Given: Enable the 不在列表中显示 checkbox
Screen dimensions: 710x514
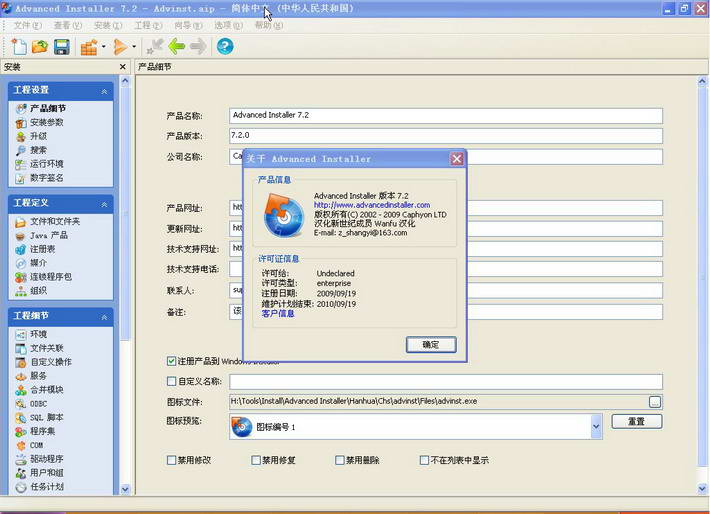Looking at the screenshot, I should pos(424,460).
